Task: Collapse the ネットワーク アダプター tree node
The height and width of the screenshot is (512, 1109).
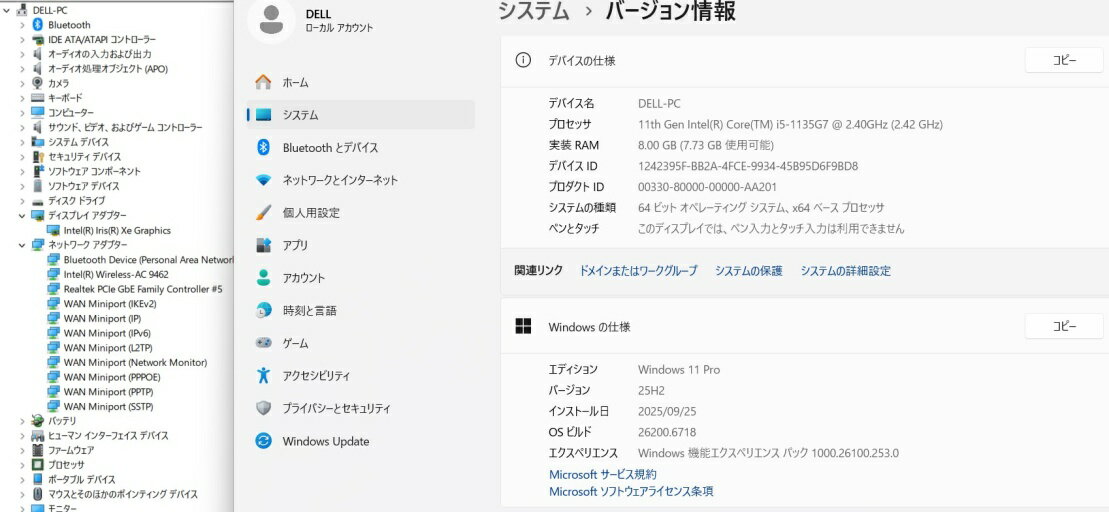Action: 22,245
